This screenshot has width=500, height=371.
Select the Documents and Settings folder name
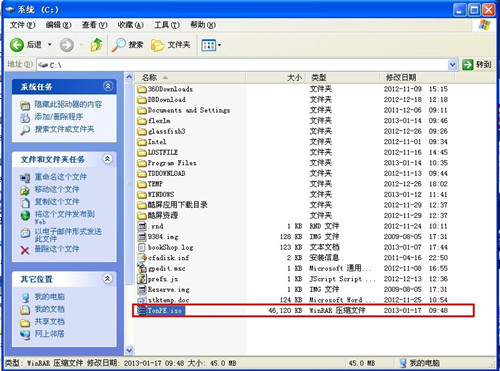click(x=189, y=110)
